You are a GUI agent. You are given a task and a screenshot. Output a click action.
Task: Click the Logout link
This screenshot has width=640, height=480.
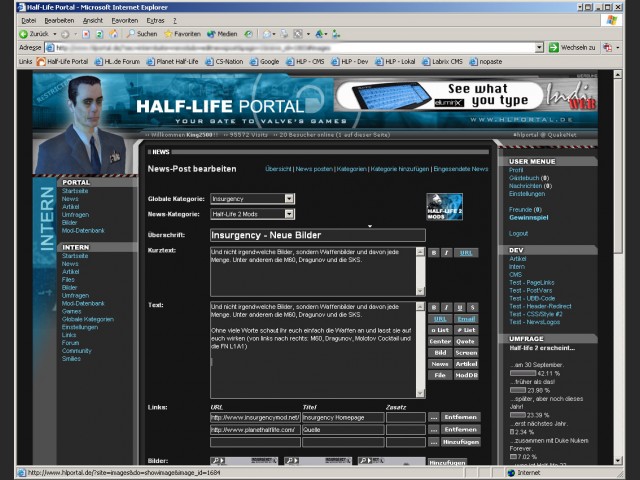[x=518, y=233]
